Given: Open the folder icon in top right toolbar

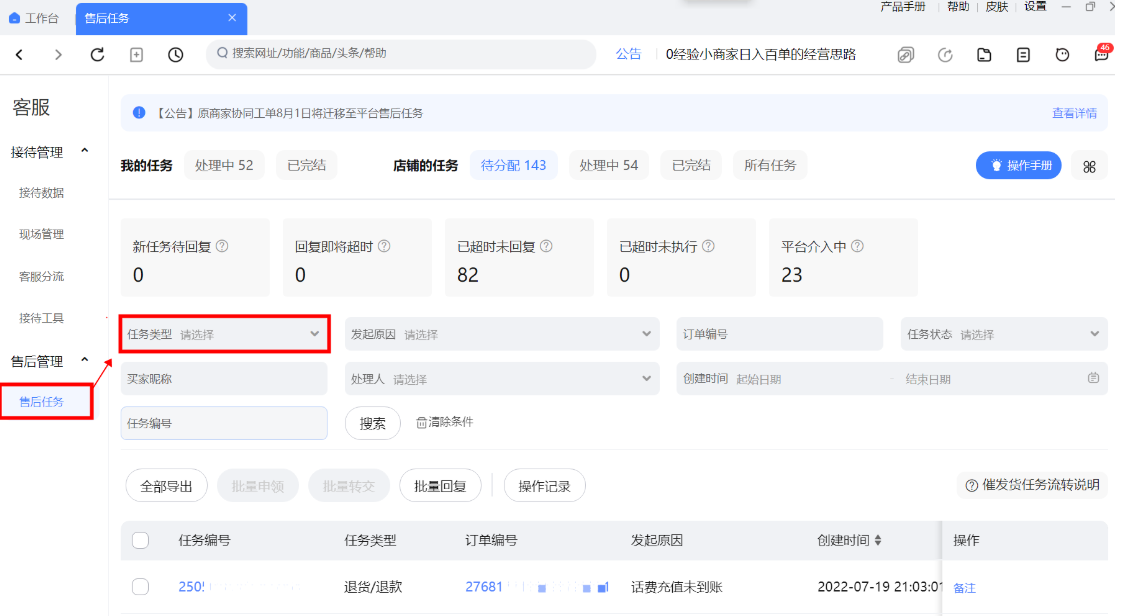Looking at the screenshot, I should pos(984,55).
